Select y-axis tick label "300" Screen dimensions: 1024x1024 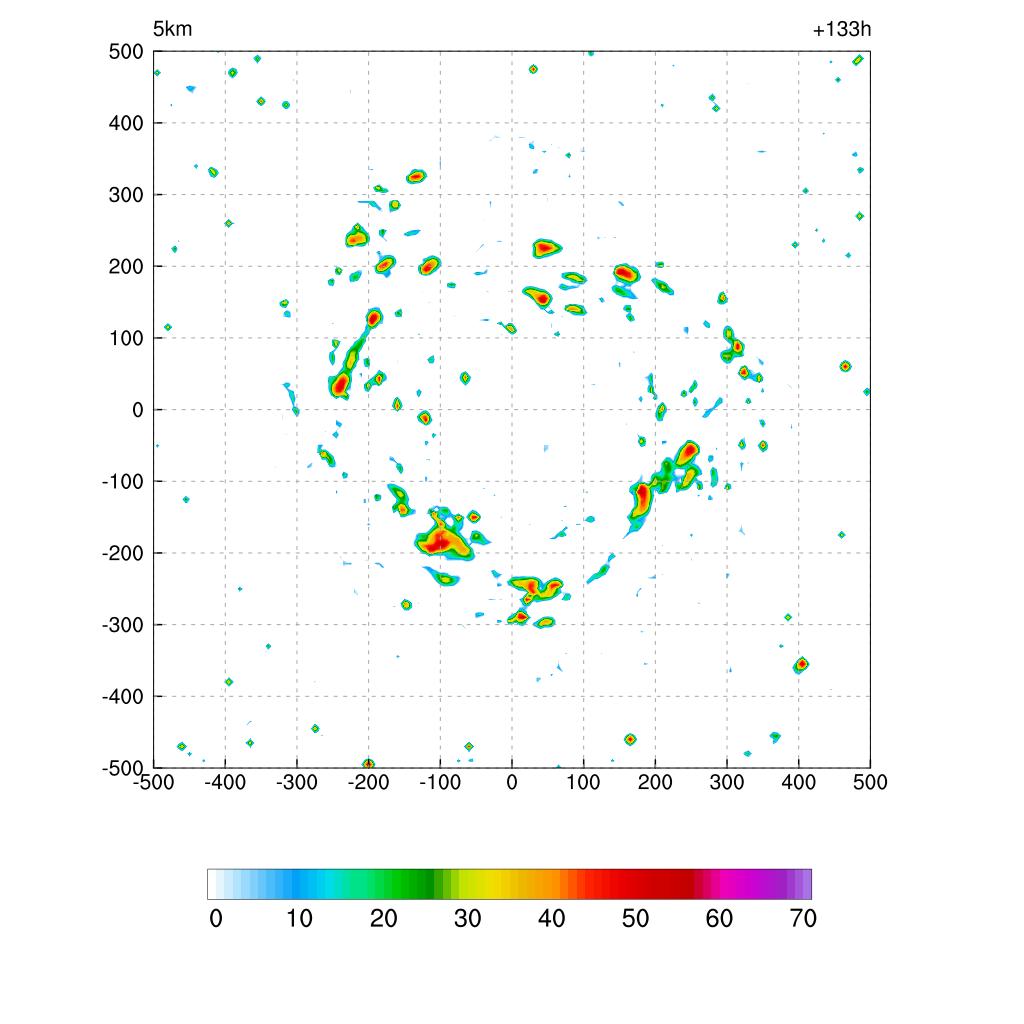tap(126, 195)
